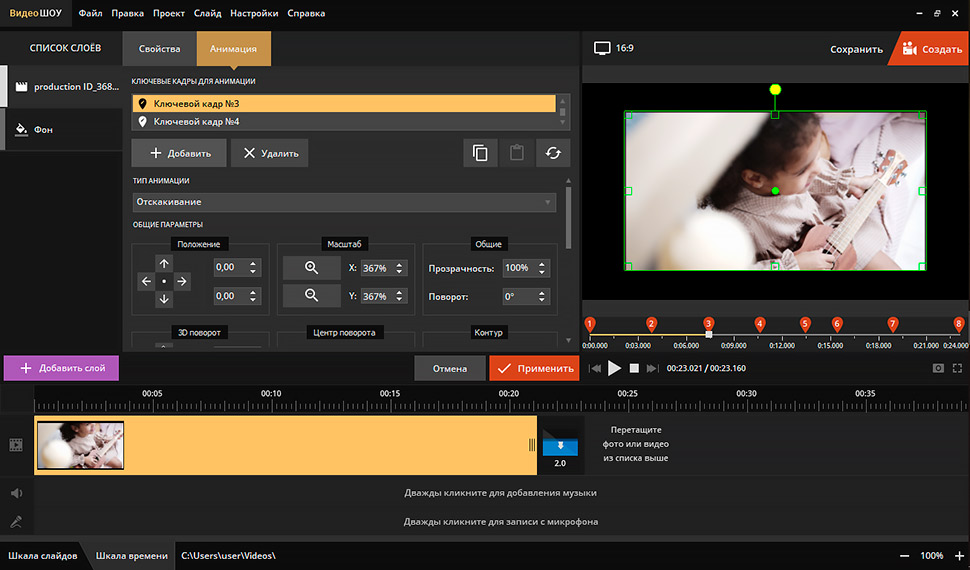Copy keyframe settings icon
This screenshot has width=970, height=570.
coord(480,153)
